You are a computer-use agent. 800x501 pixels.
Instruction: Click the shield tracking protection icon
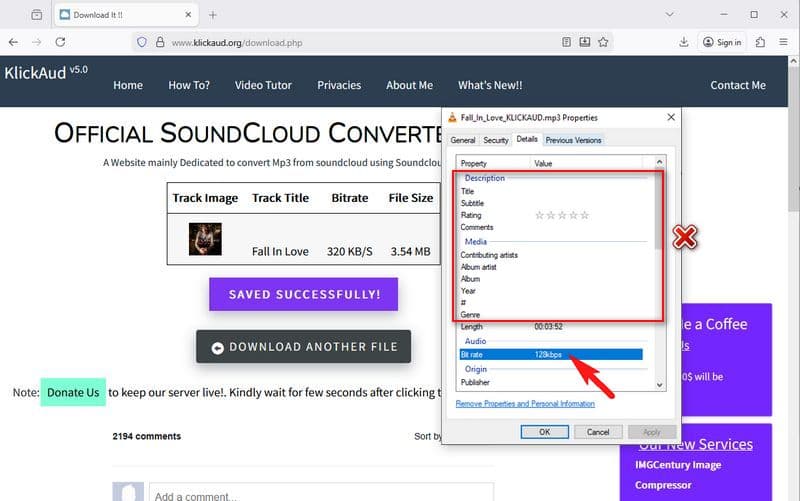click(142, 42)
